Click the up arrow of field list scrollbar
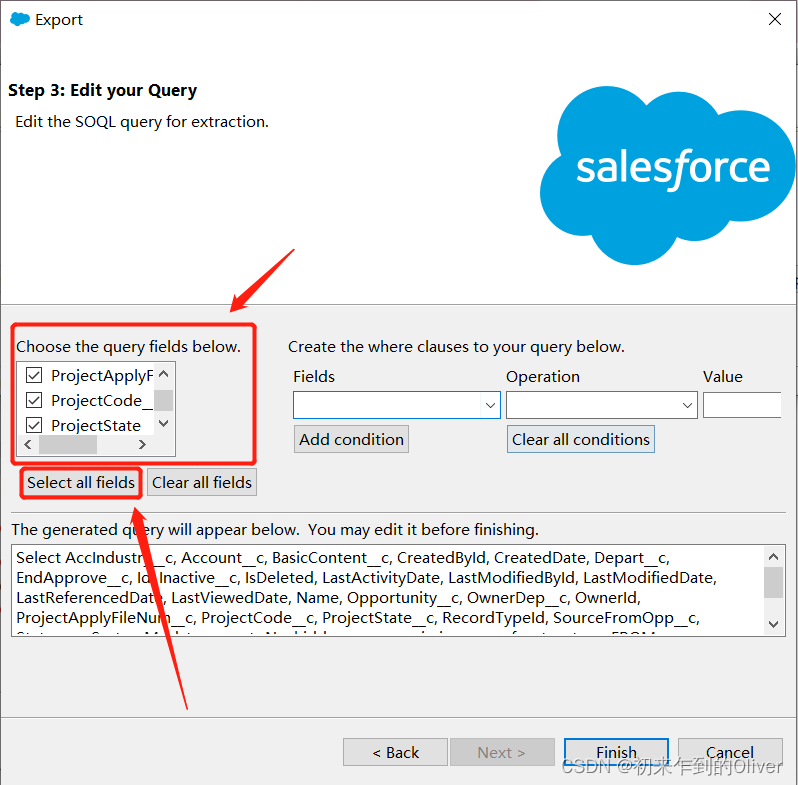The height and width of the screenshot is (785, 798). [164, 375]
